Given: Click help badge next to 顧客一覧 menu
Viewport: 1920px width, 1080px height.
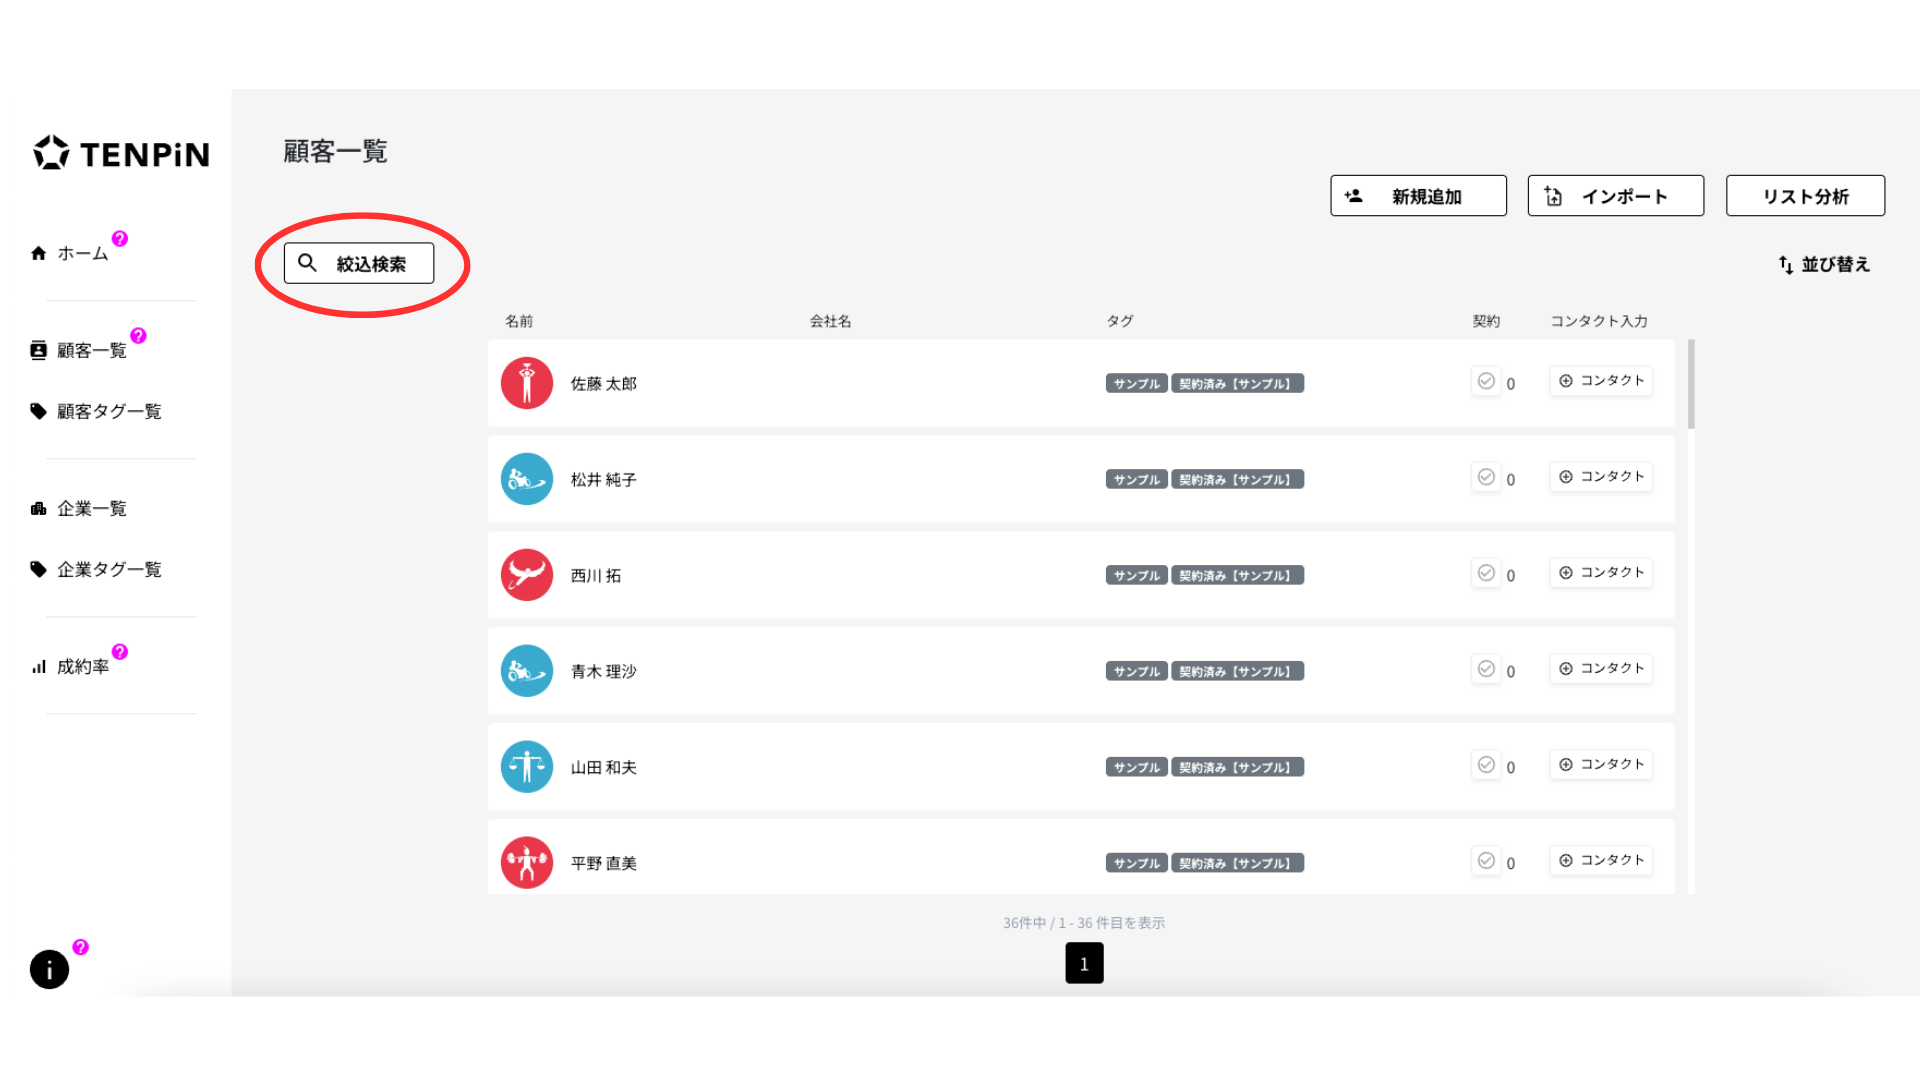Looking at the screenshot, I should click(138, 335).
